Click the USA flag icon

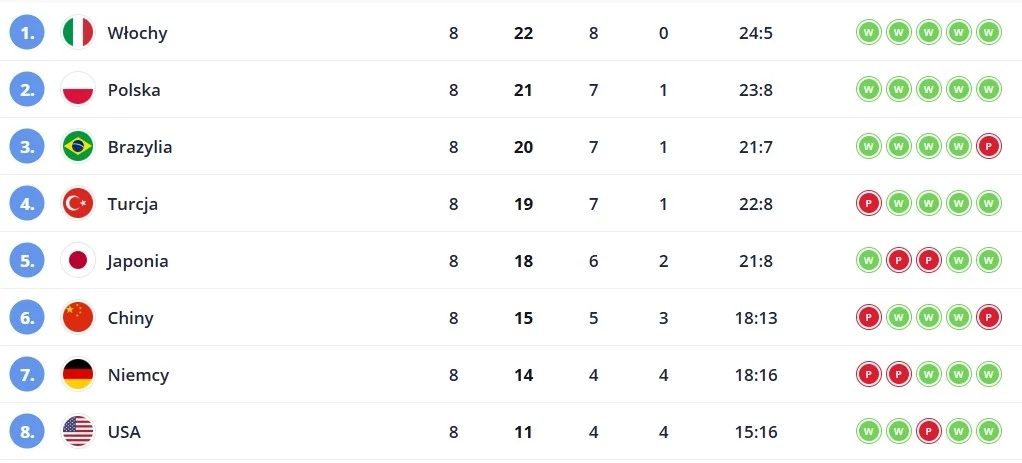(78, 432)
